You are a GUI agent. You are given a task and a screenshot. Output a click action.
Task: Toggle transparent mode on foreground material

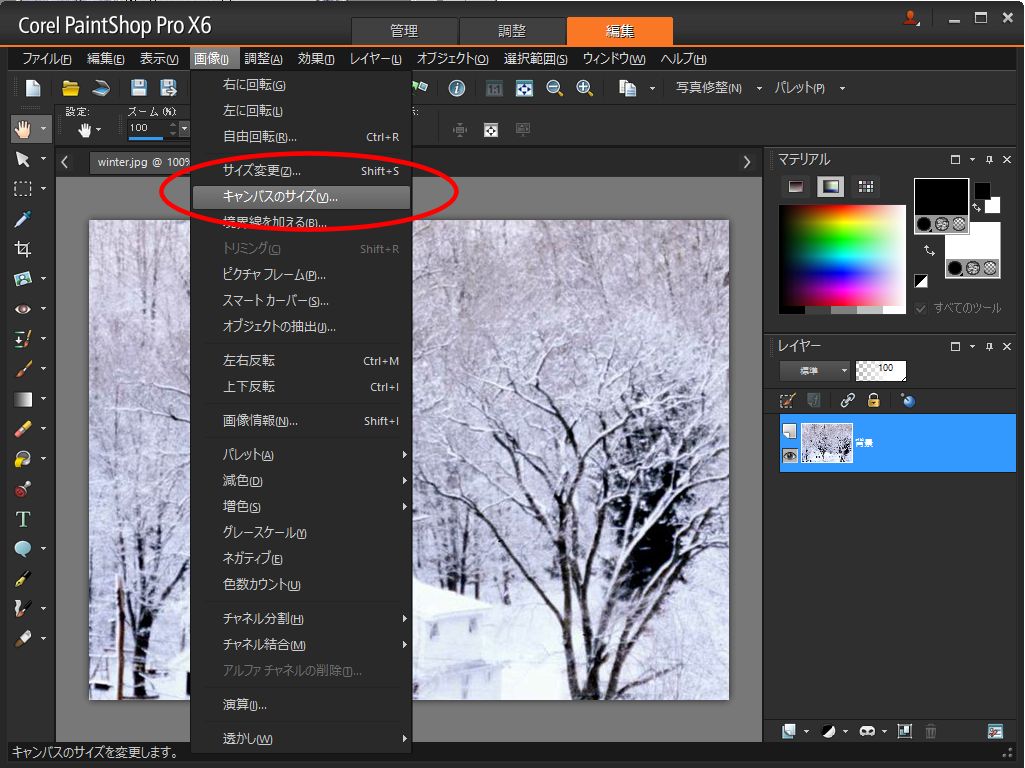pyautogui.click(x=959, y=224)
